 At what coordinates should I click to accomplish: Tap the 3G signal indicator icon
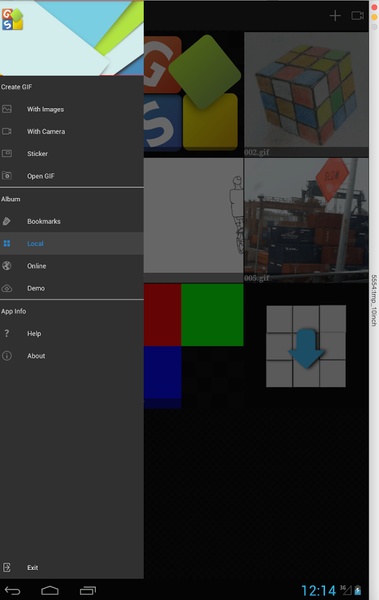coord(346,590)
